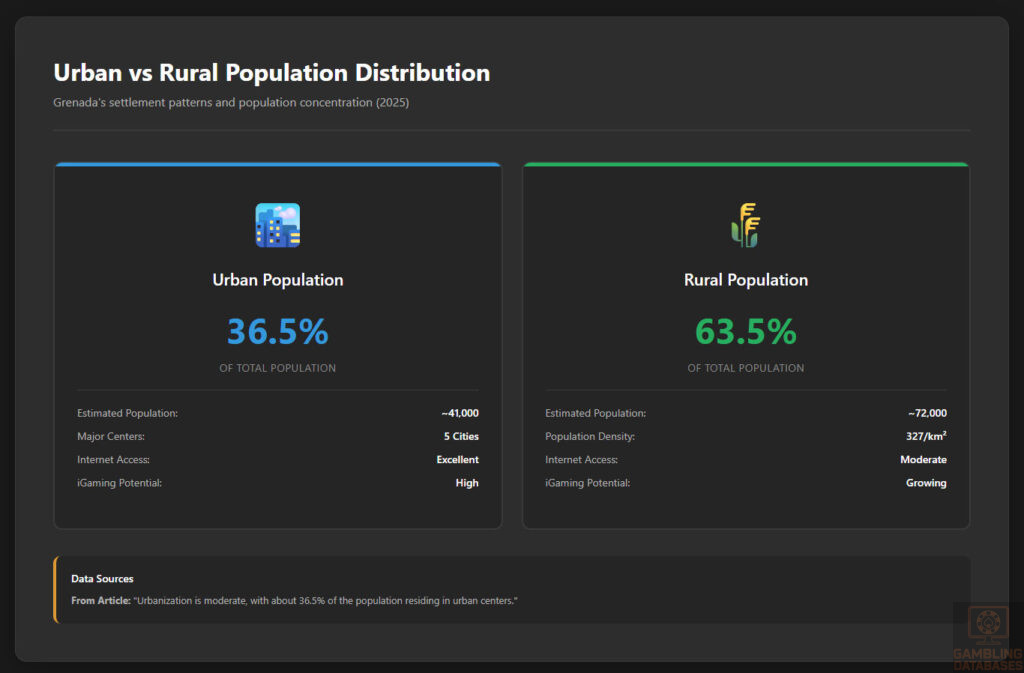1024x673 pixels.
Task: Select the Grenada settlement patterns subtitle
Action: coord(231,102)
